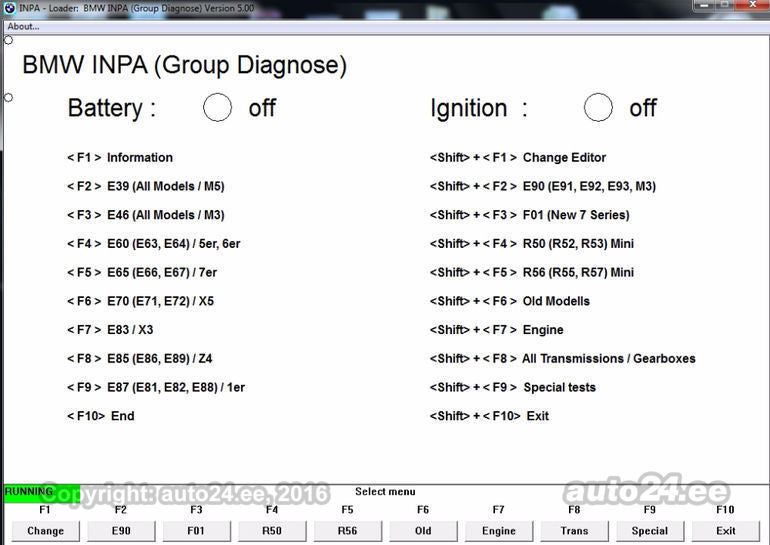Select the 'Change Editor' shift entry
Viewport: 770px width, 545px height.
tap(518, 158)
